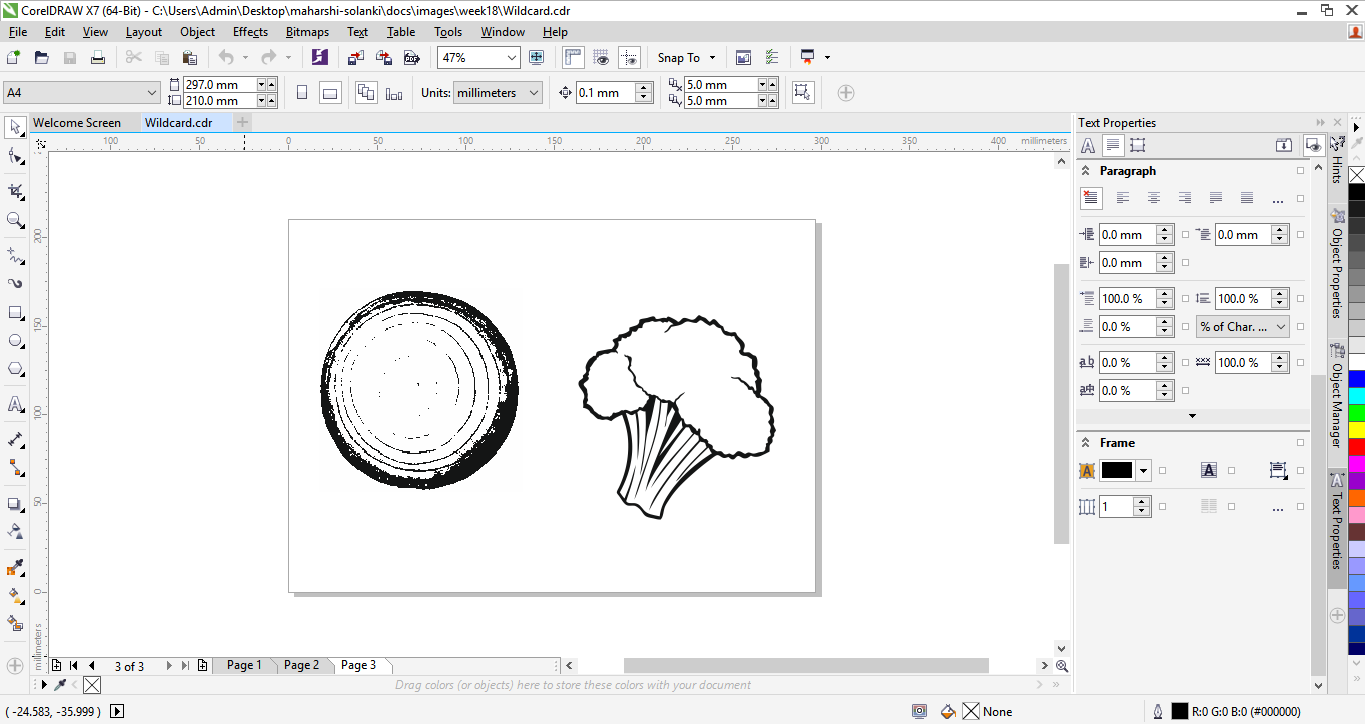Pick the red swatch in the color palette
The image size is (1365, 724).
(1356, 447)
